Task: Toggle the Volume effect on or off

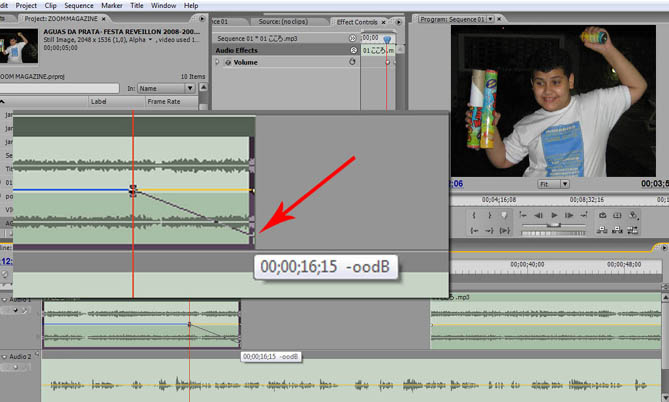Action: 228,62
